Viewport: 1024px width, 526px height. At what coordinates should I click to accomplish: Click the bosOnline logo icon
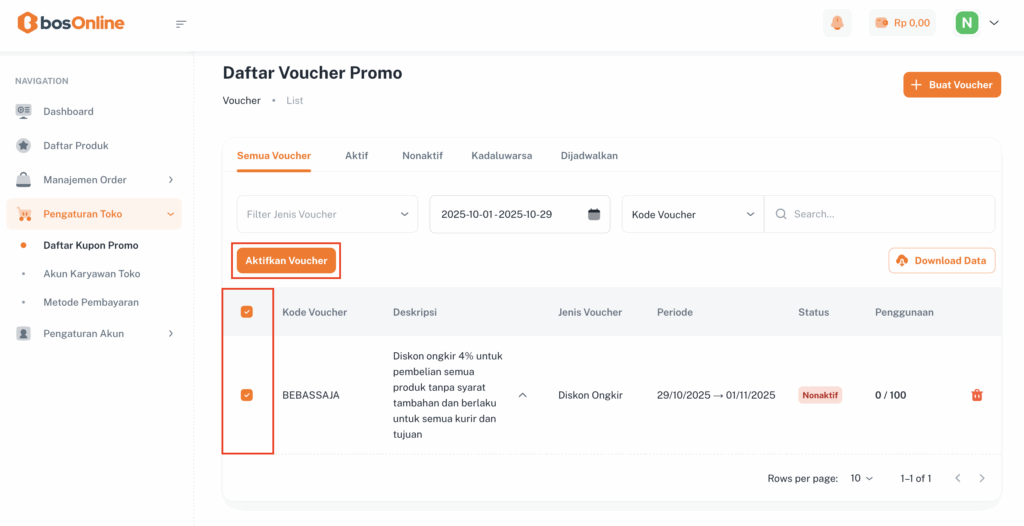tap(27, 23)
